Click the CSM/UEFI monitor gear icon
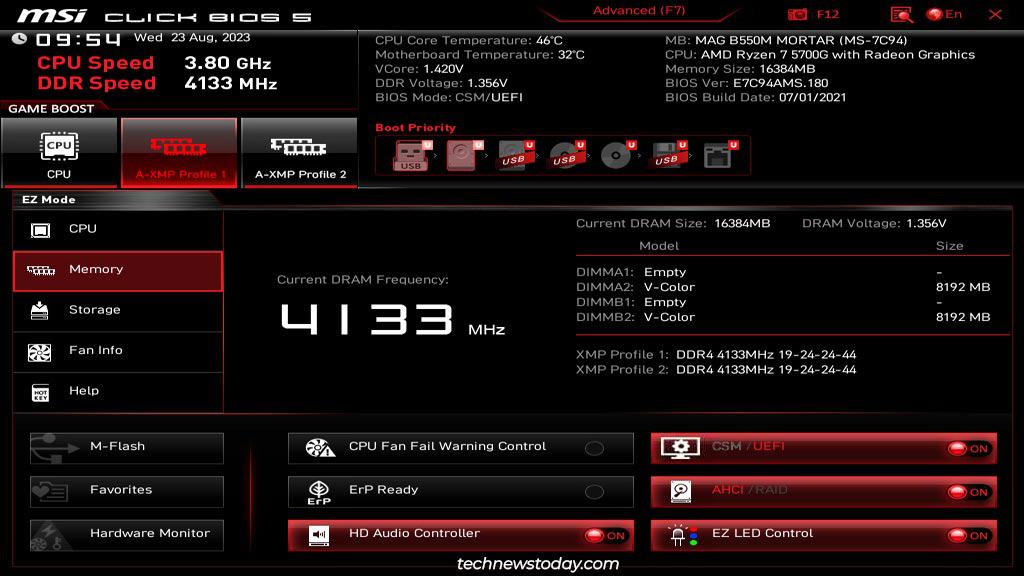This screenshot has width=1024, height=576. tap(680, 448)
